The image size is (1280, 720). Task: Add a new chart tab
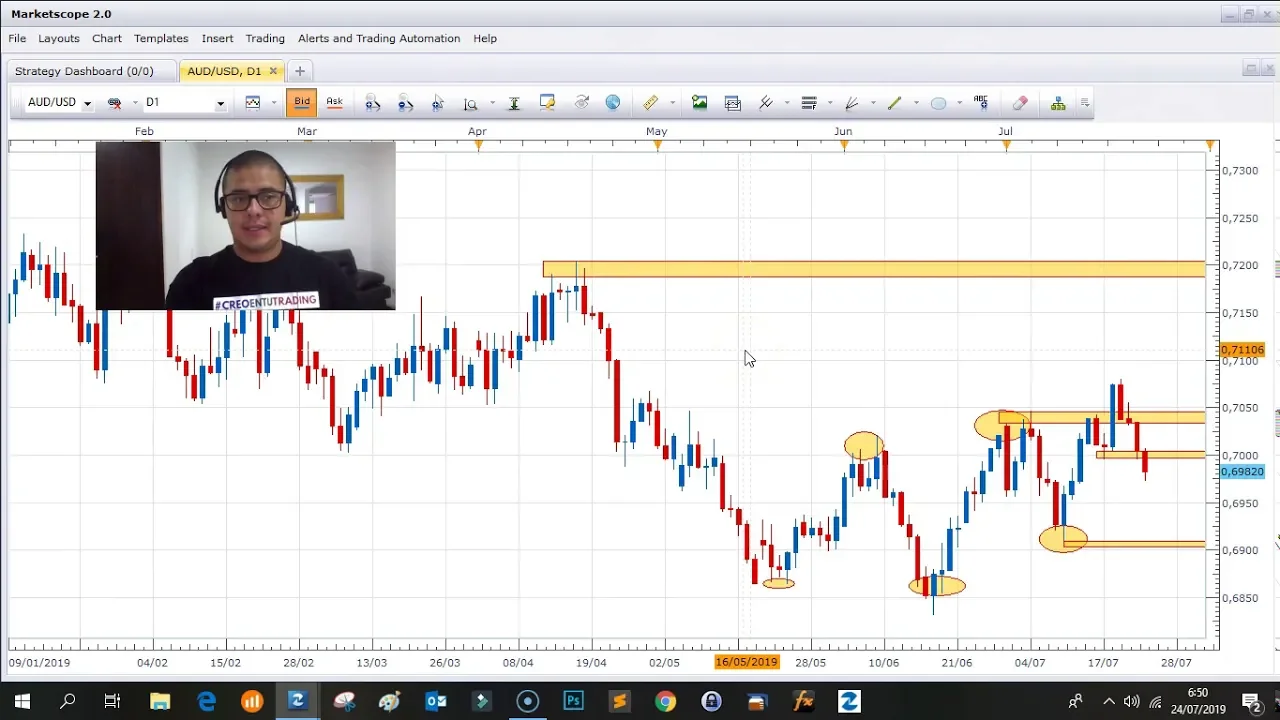pyautogui.click(x=299, y=71)
